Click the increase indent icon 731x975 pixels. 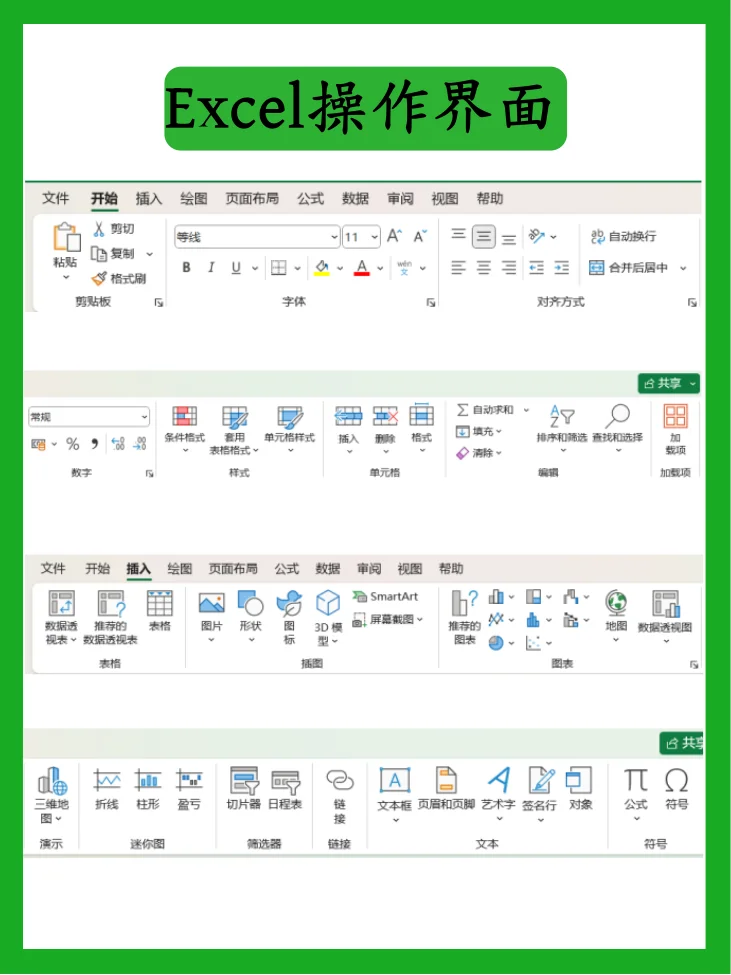point(562,267)
